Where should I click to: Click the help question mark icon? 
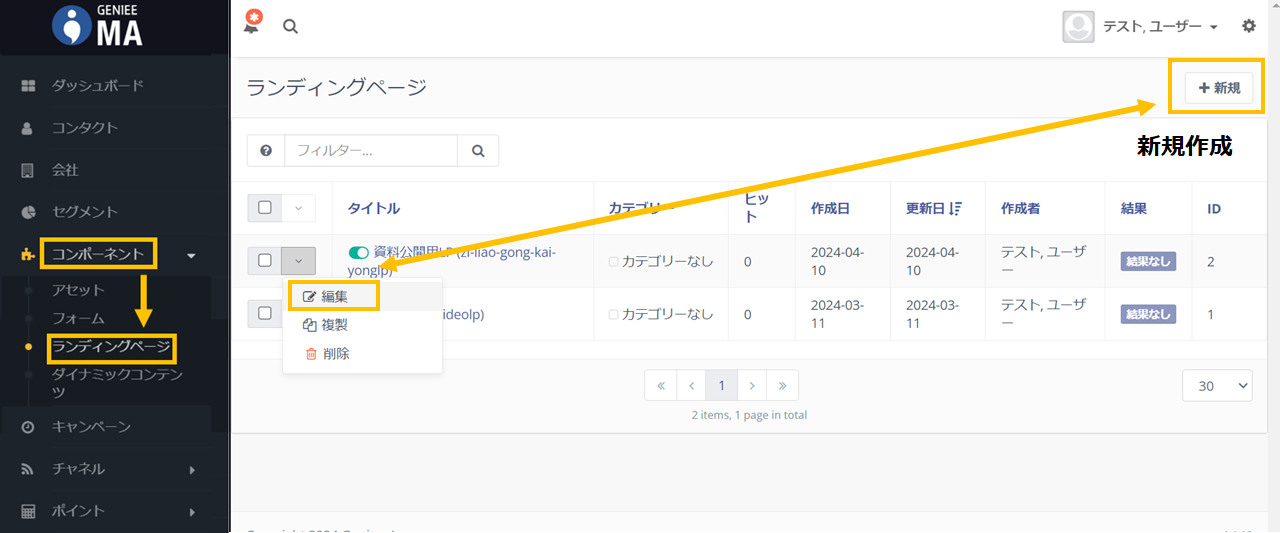coord(266,151)
